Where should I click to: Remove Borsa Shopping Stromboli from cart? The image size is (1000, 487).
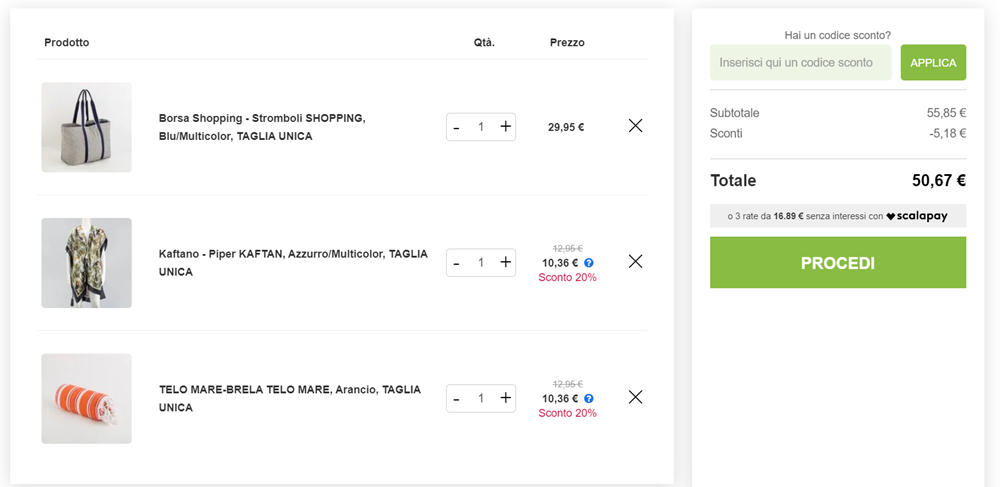click(635, 126)
